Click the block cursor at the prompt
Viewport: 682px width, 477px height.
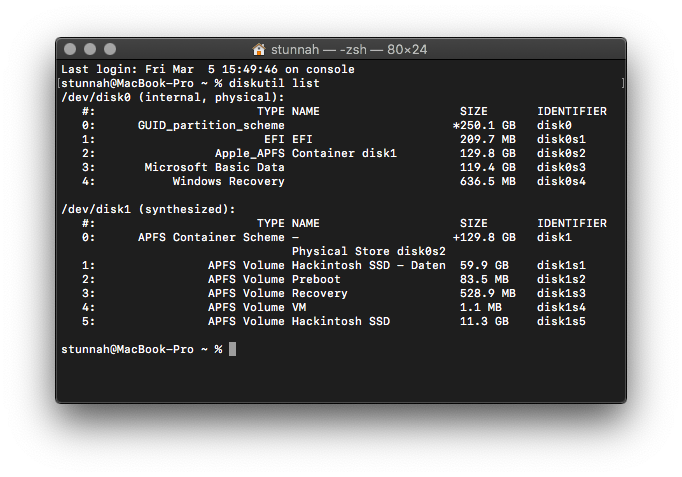click(233, 349)
